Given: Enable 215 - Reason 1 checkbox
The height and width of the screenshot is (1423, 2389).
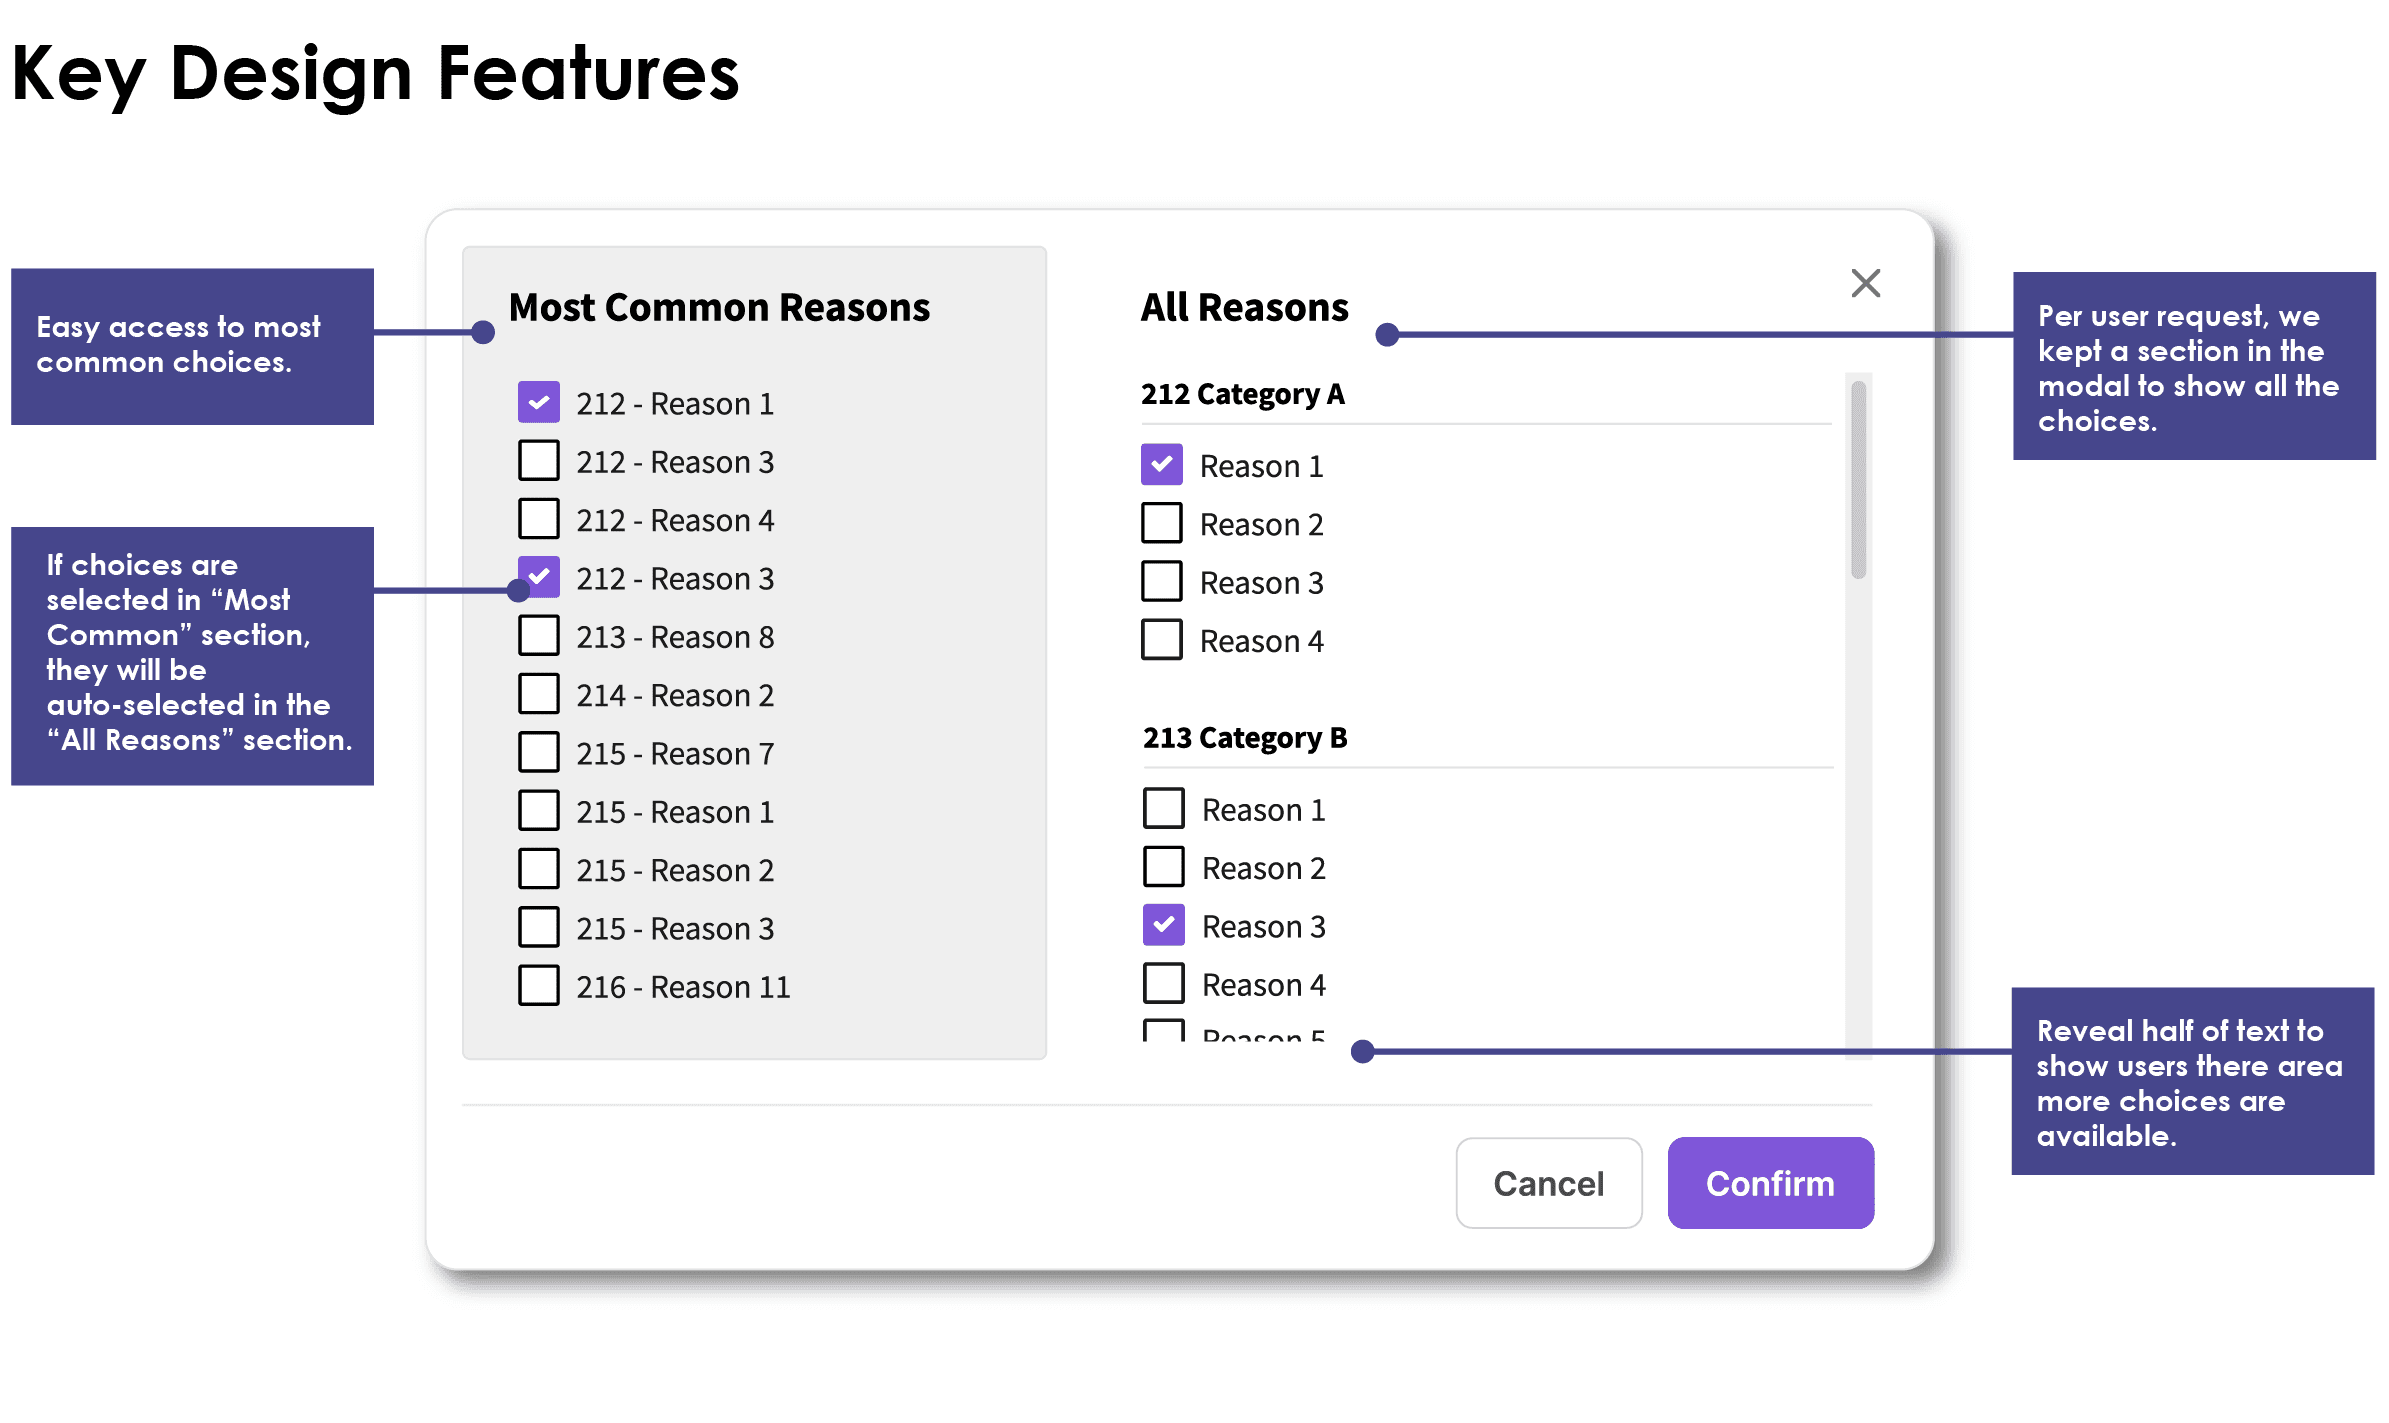Looking at the screenshot, I should [x=539, y=810].
